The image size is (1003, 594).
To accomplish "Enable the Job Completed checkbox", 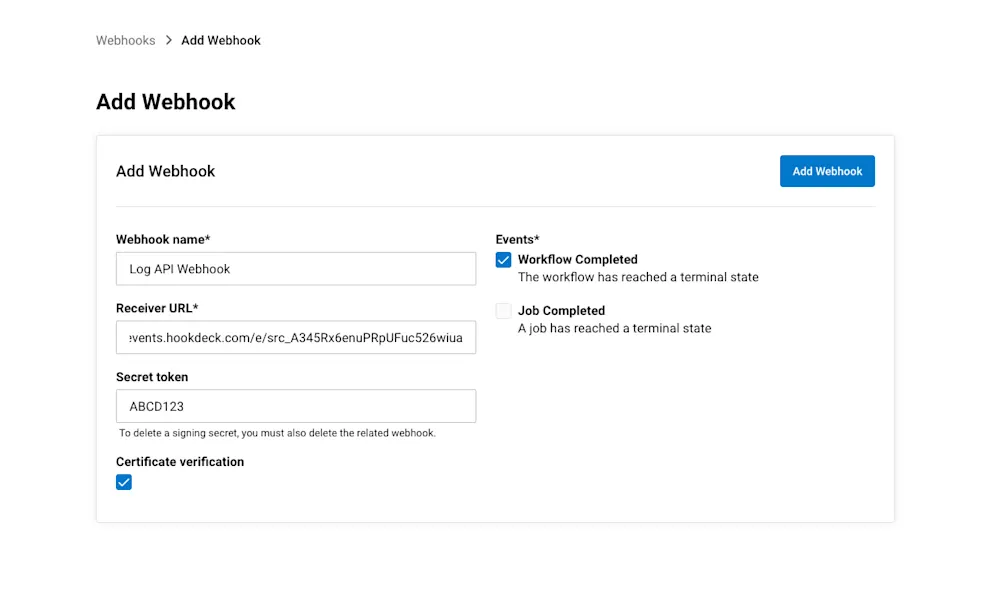I will [503, 310].
